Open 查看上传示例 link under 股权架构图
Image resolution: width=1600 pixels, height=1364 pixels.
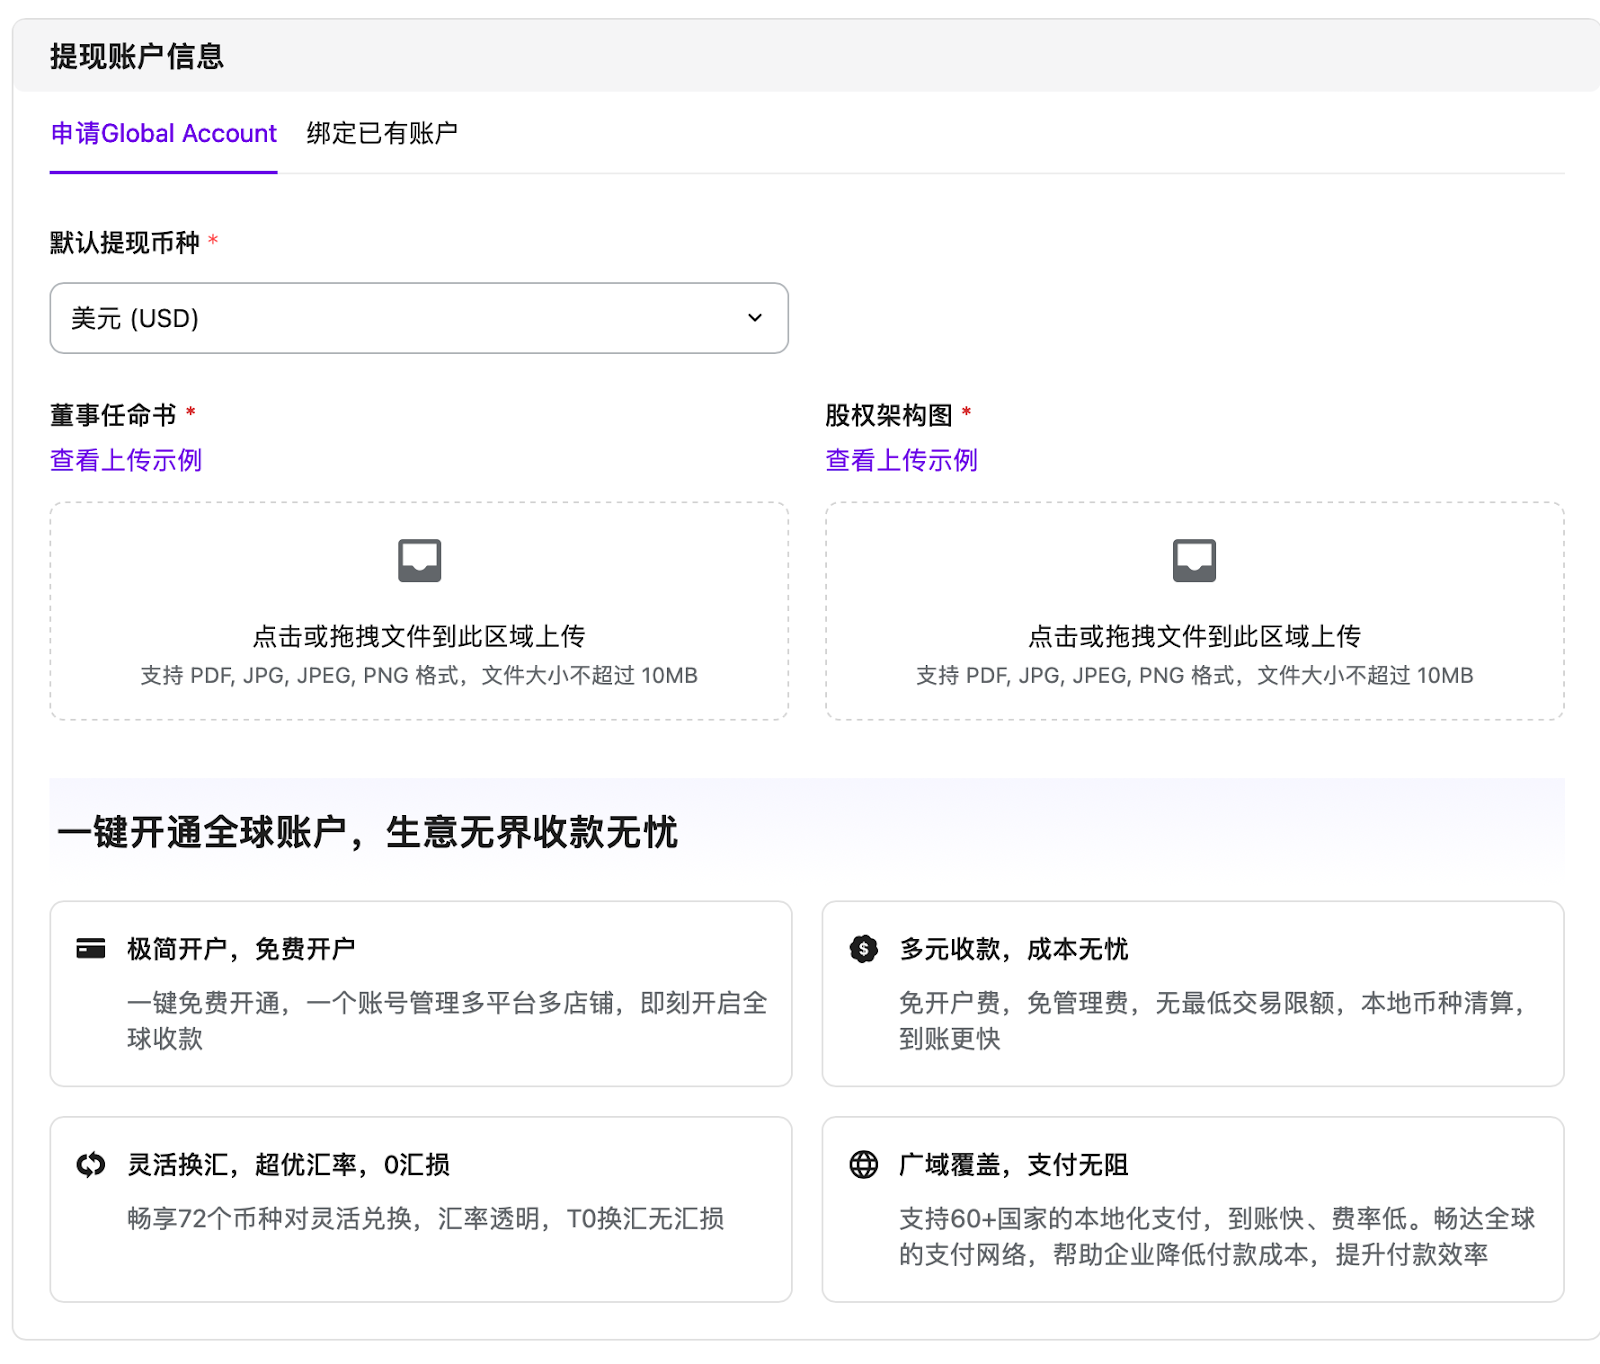901,460
